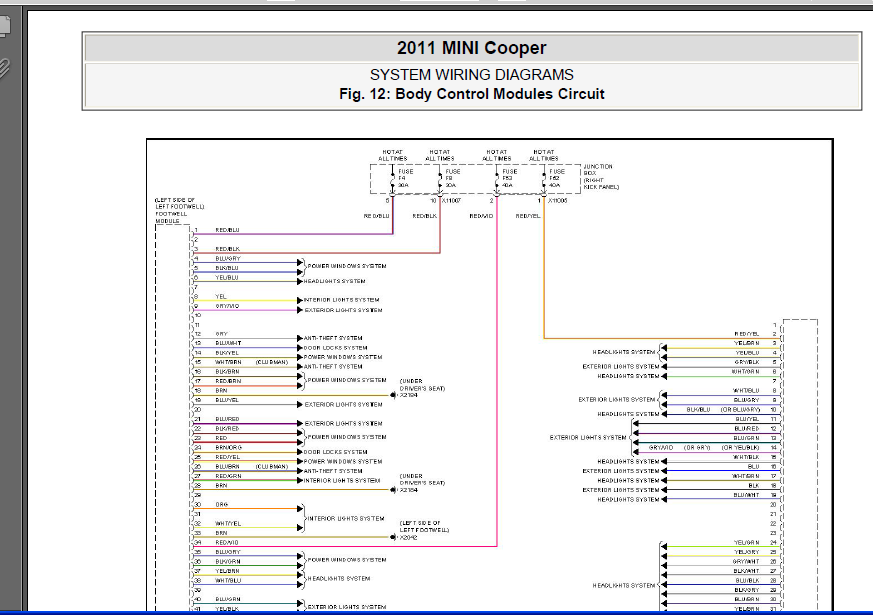Click 'BLU/BLK' label at right pin 28
The height and width of the screenshot is (615, 873).
(747, 580)
